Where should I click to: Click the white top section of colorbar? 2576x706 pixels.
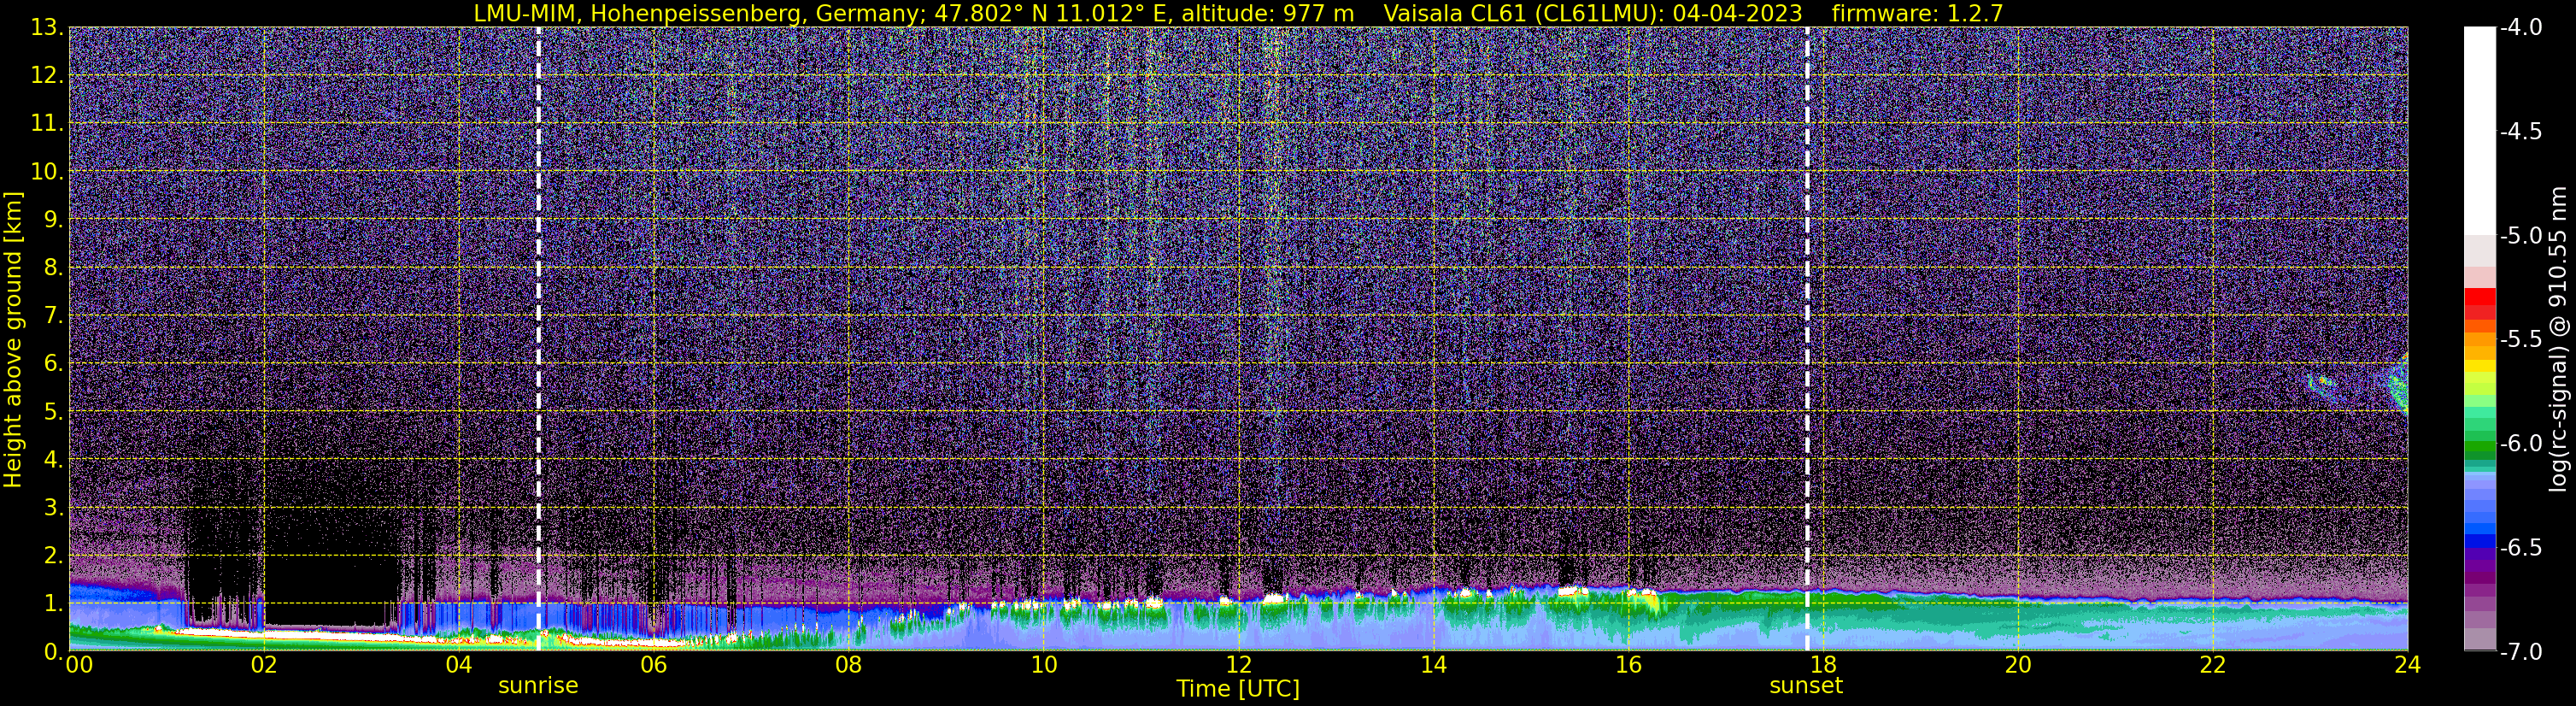(x=2479, y=131)
